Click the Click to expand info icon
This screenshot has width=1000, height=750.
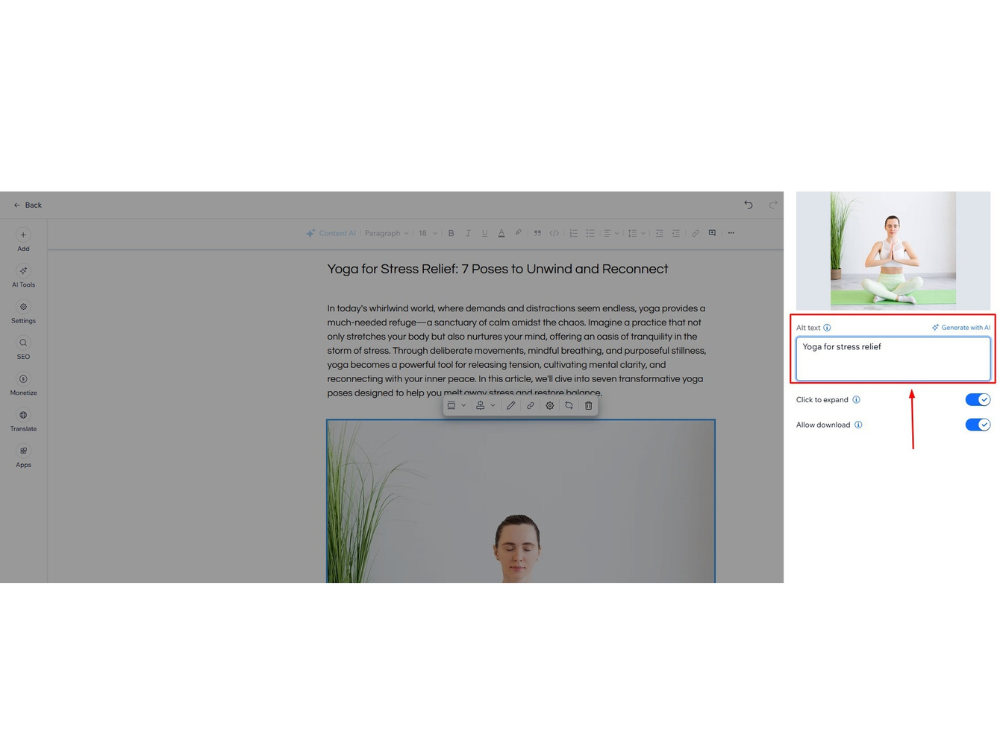pos(857,400)
